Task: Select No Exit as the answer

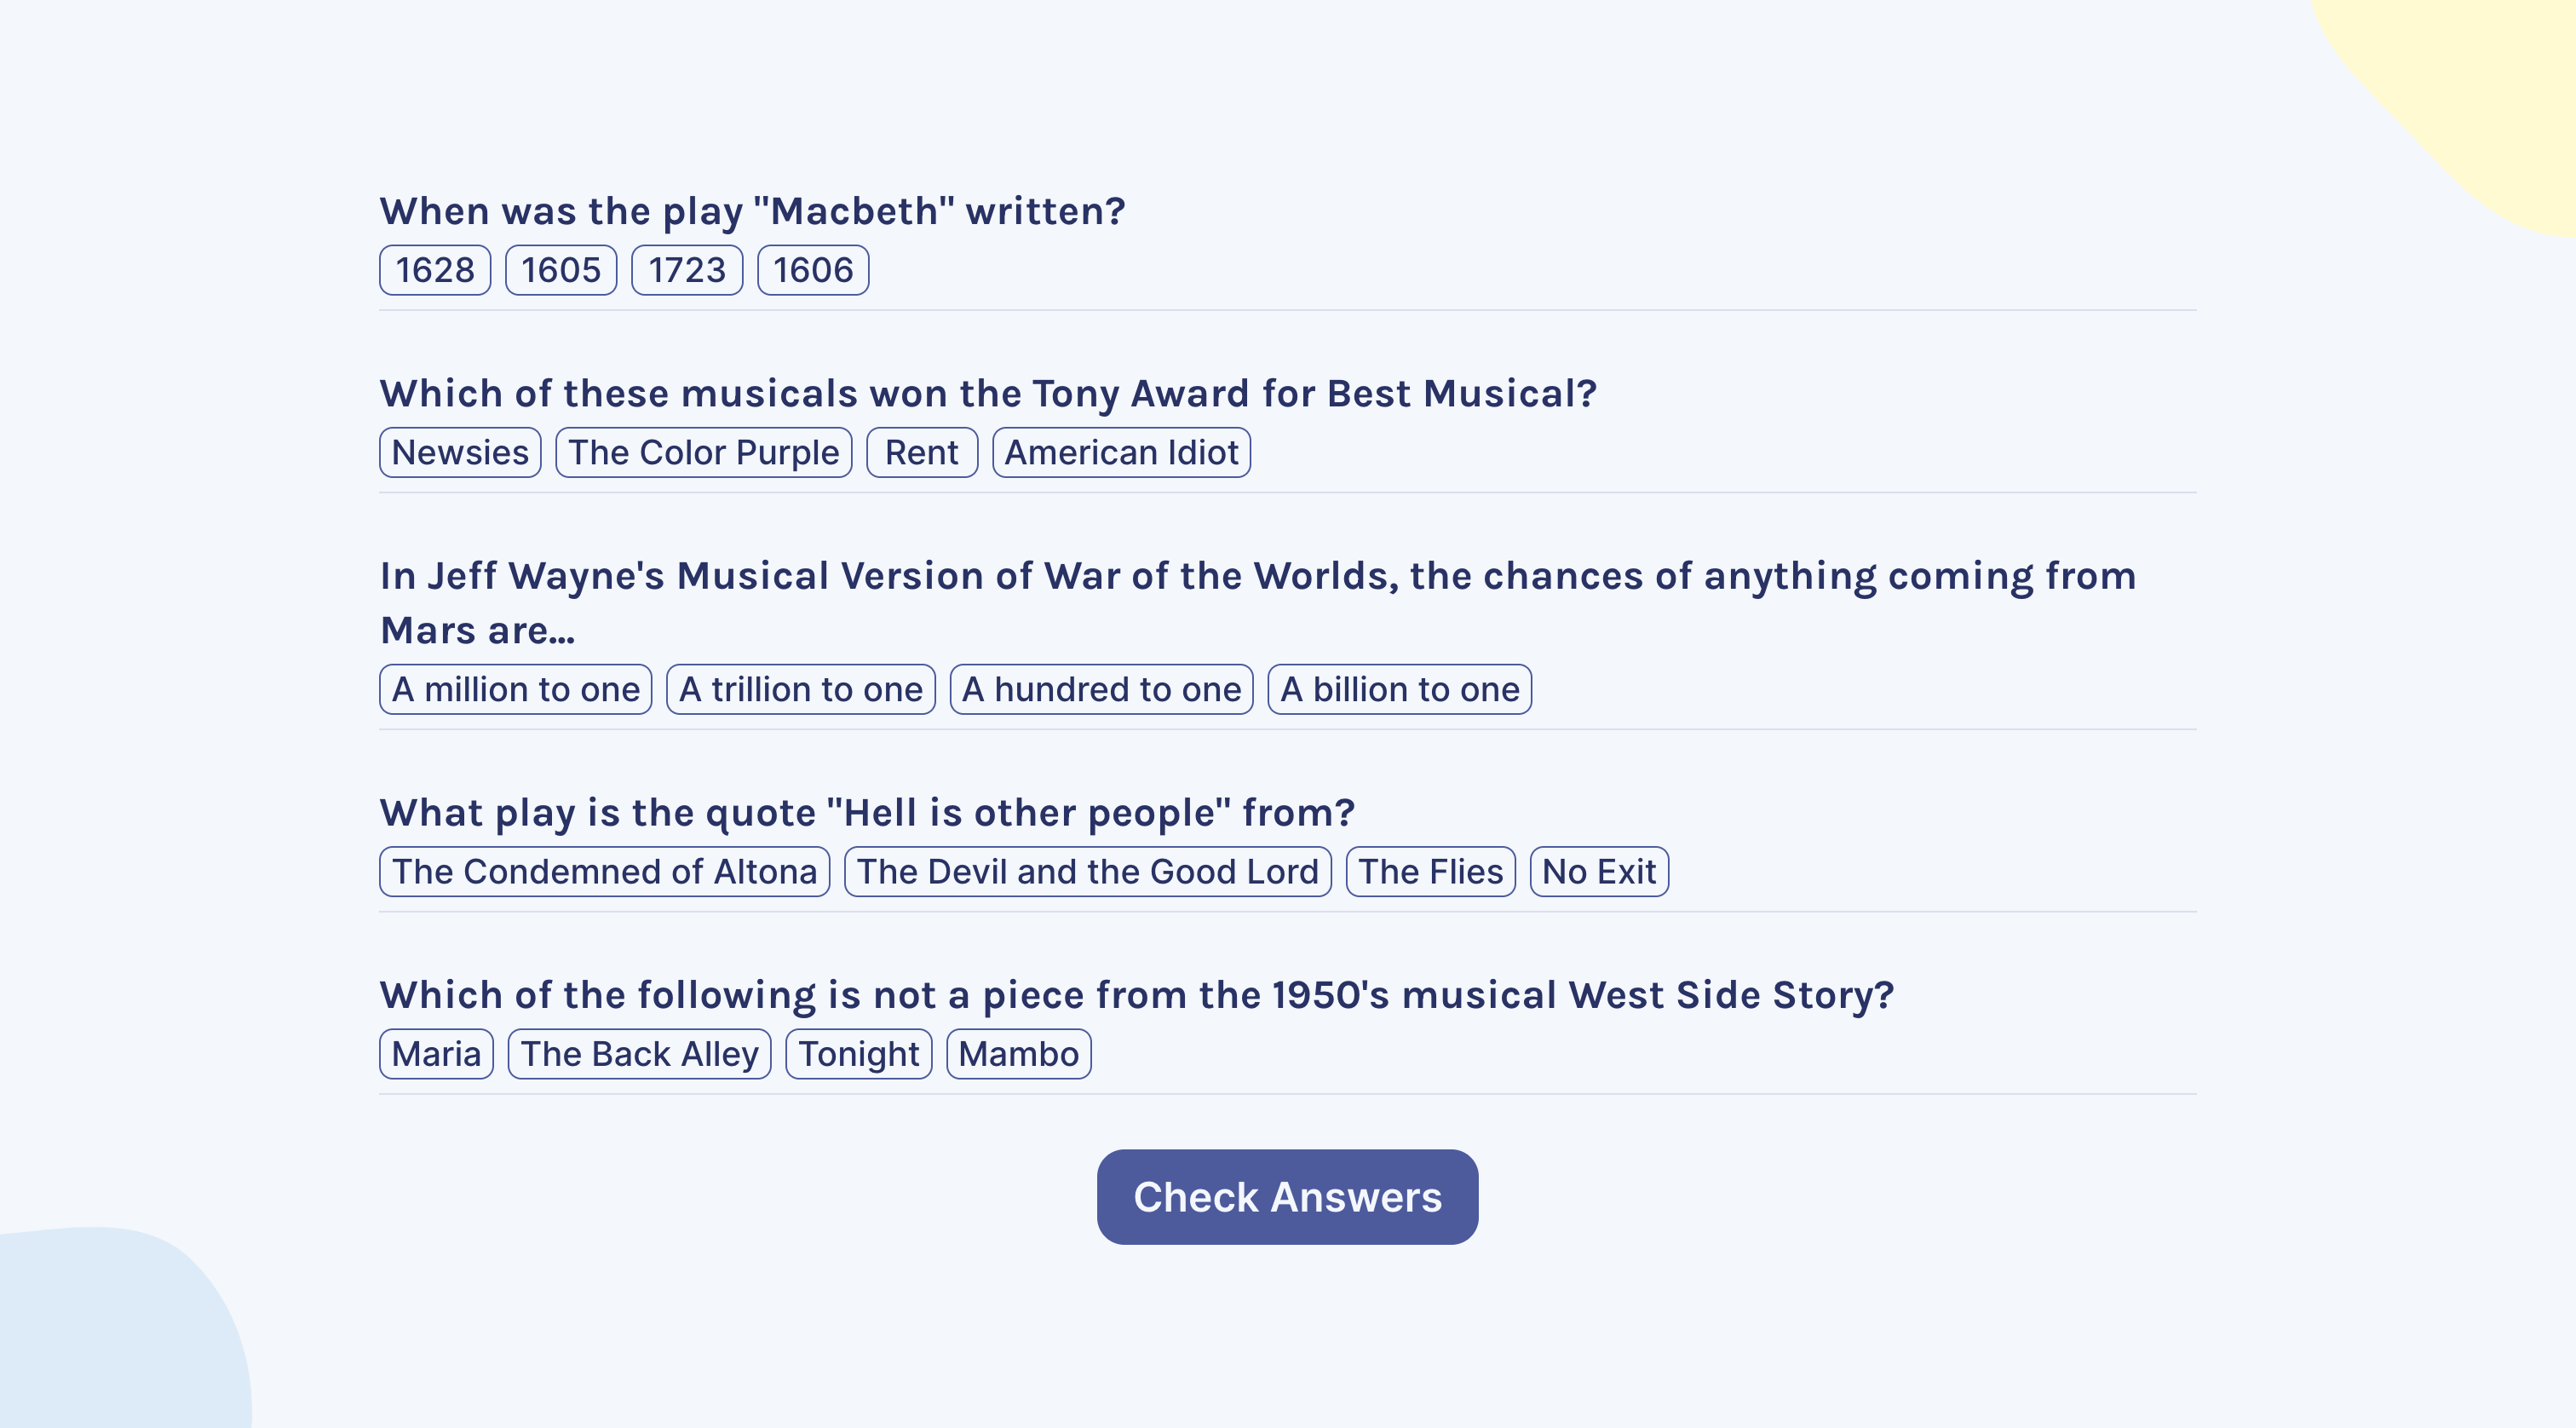Action: pos(1599,871)
